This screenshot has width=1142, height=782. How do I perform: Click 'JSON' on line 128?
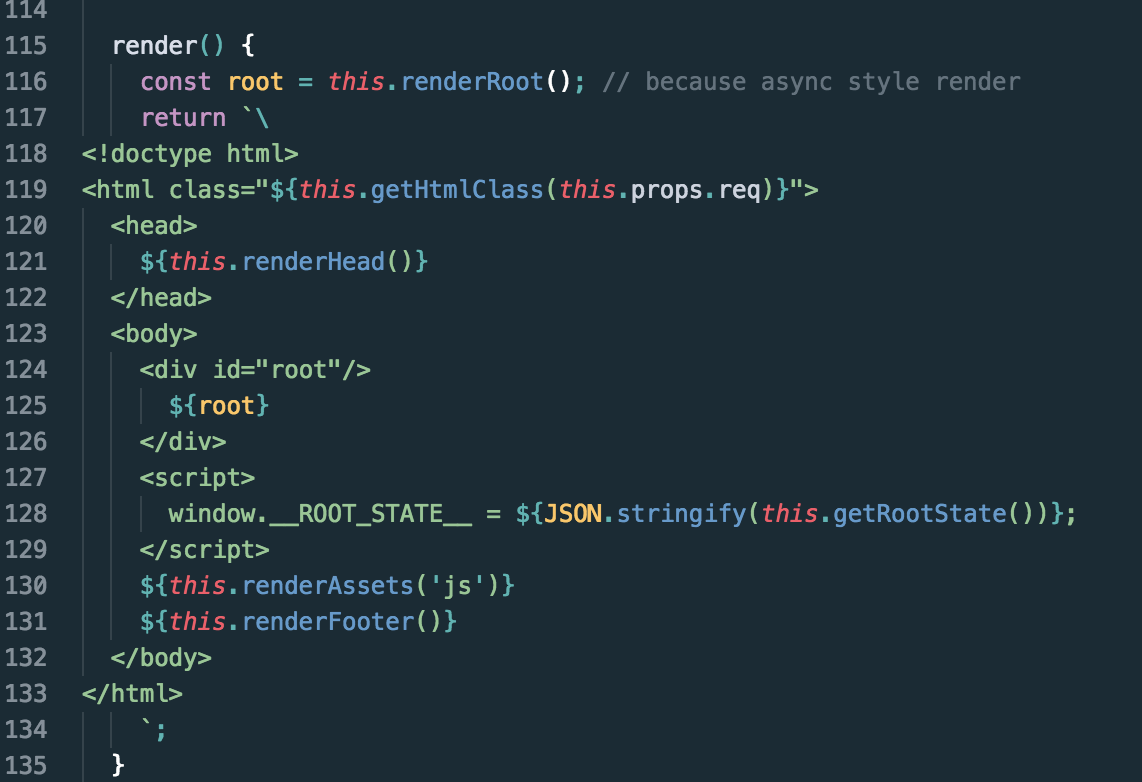[x=573, y=514]
